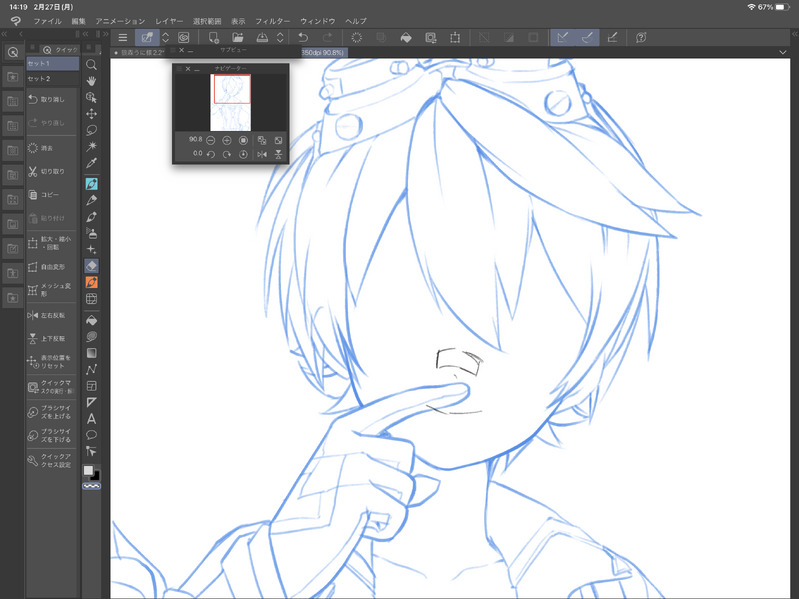This screenshot has width=799, height=599.
Task: Open the Clip Studio button in command bar
Action: click(184, 38)
